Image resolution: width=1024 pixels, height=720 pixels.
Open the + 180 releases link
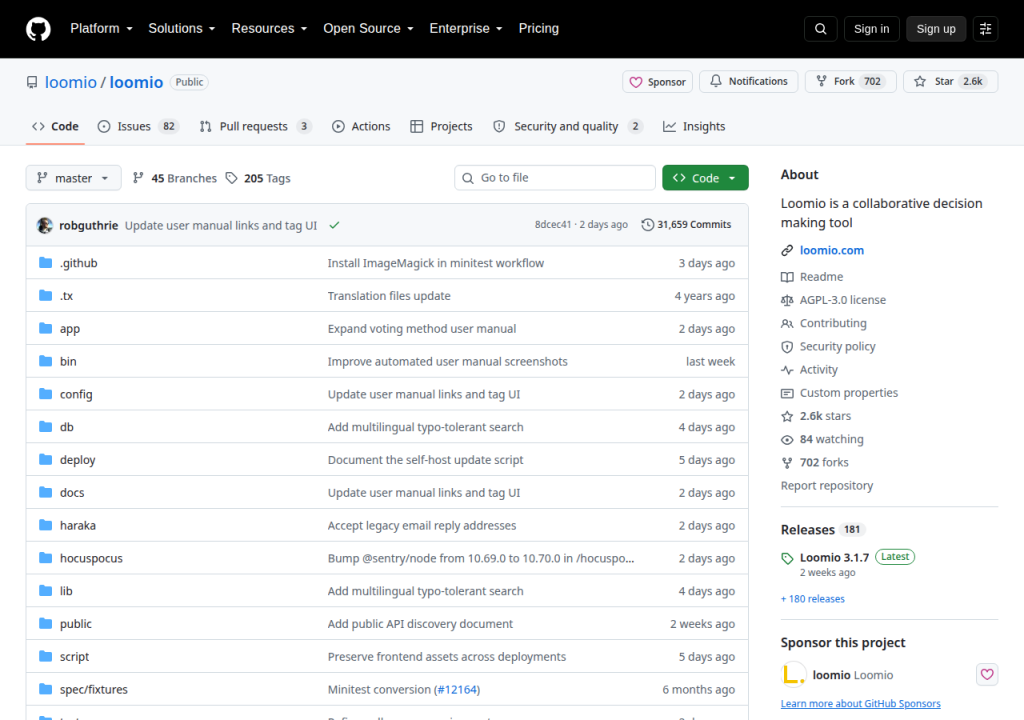812,598
